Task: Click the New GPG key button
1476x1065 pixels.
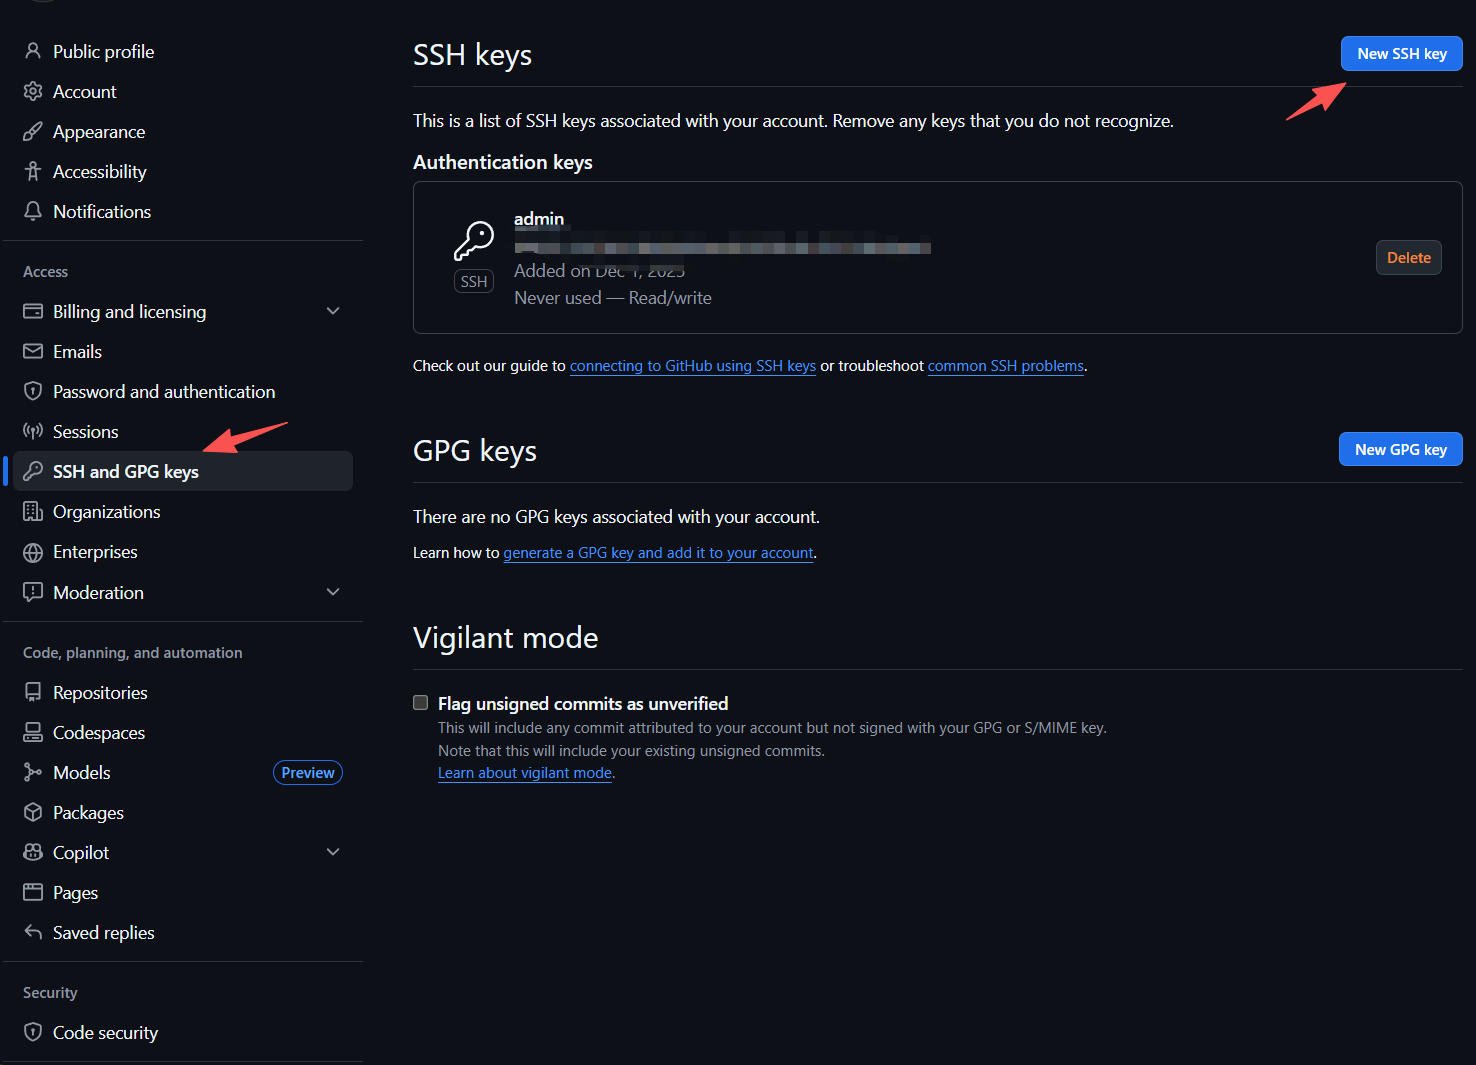Action: point(1400,449)
